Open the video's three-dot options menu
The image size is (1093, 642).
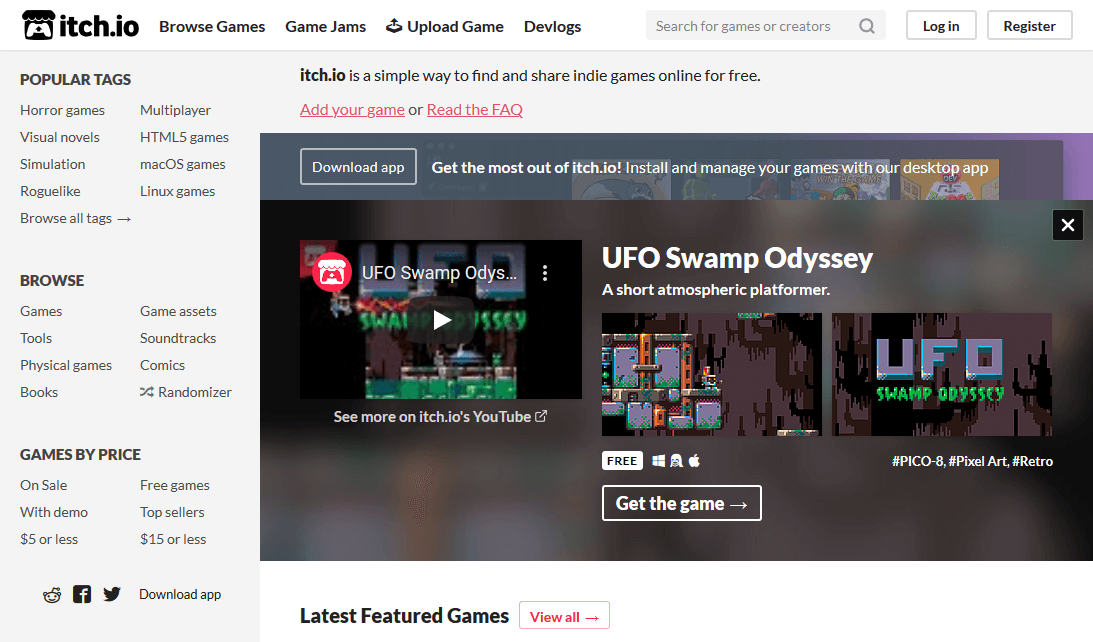(x=545, y=273)
